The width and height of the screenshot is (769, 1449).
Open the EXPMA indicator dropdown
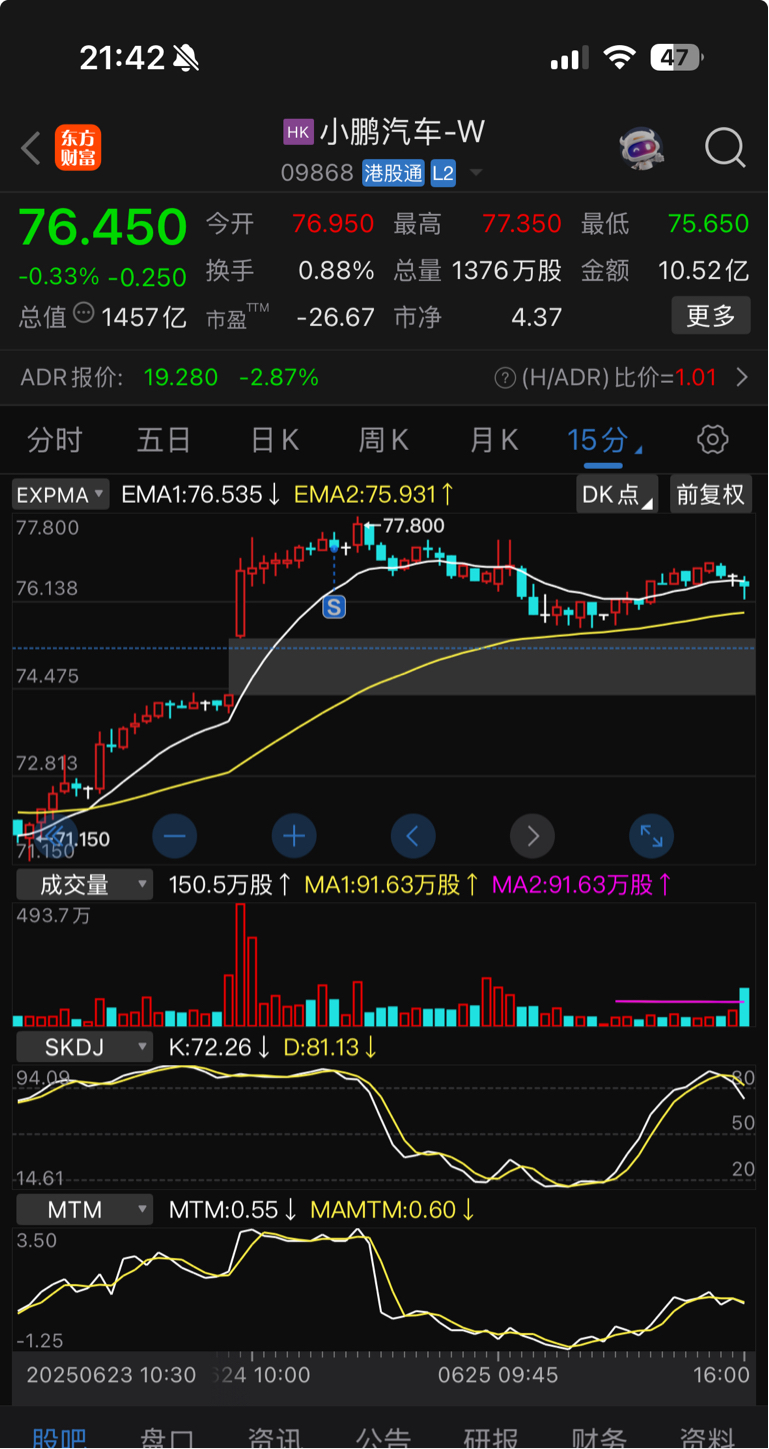tap(60, 494)
